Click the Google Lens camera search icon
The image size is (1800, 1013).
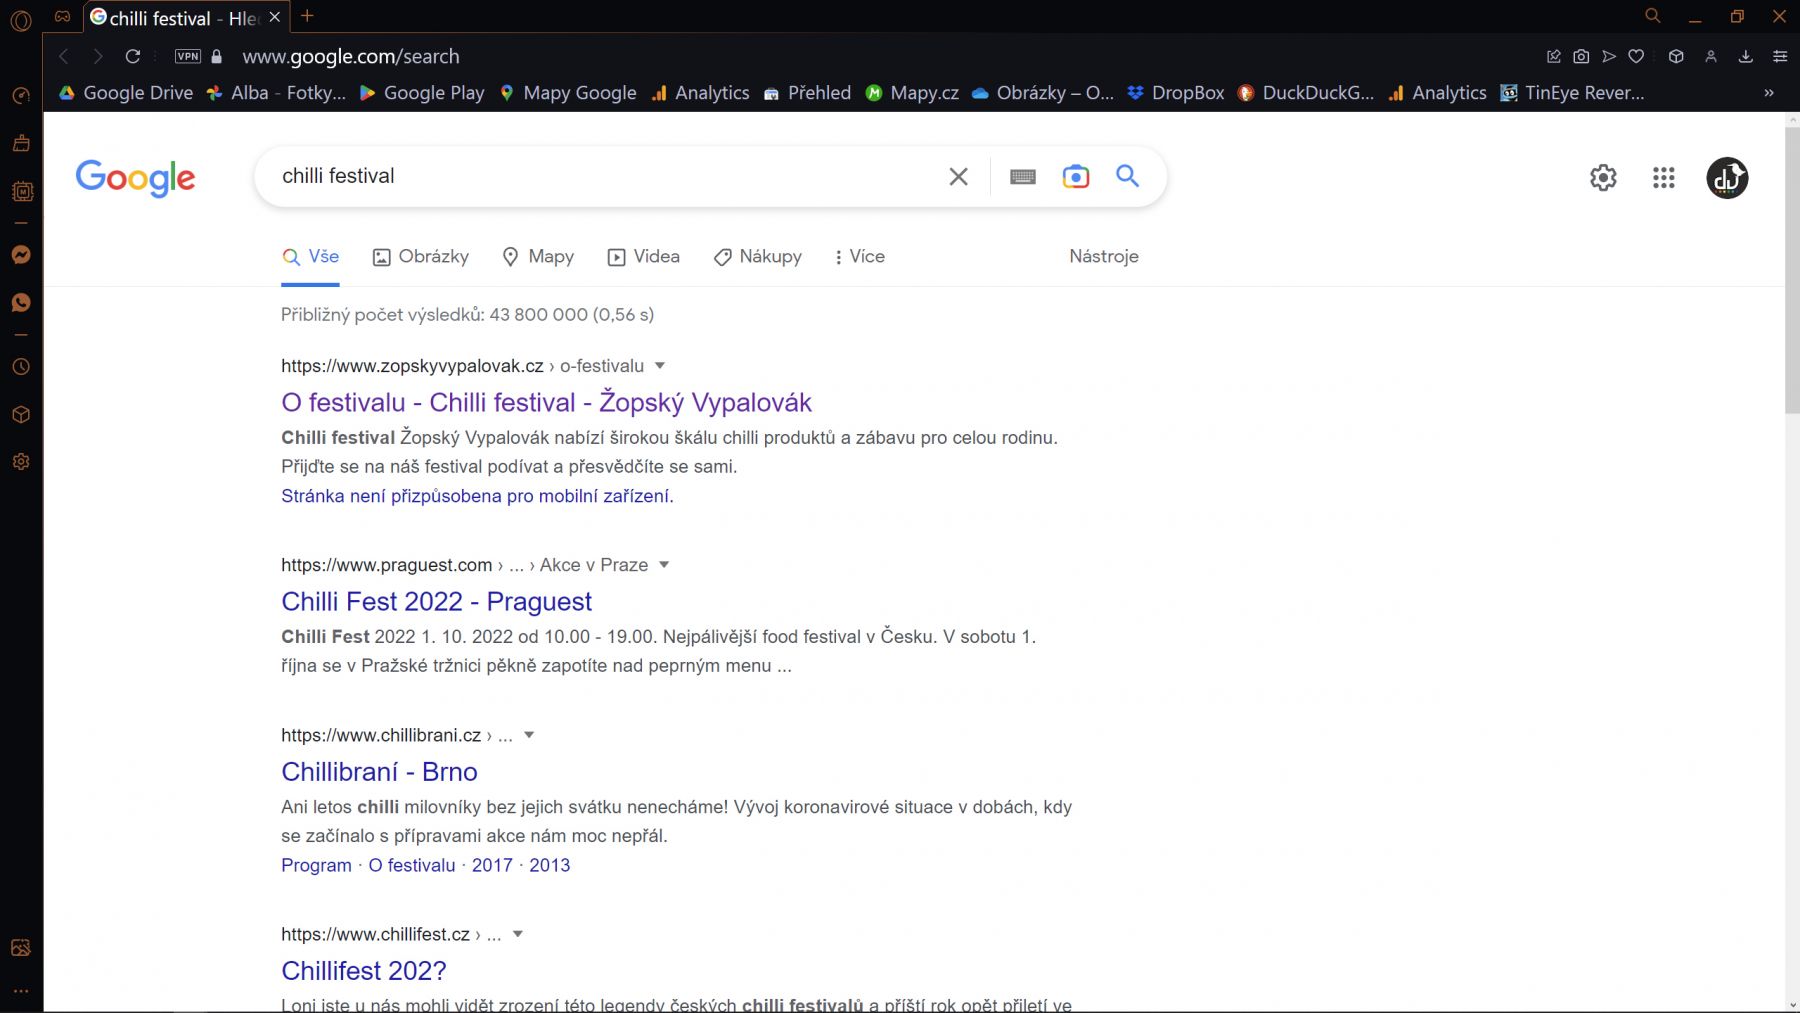point(1075,177)
